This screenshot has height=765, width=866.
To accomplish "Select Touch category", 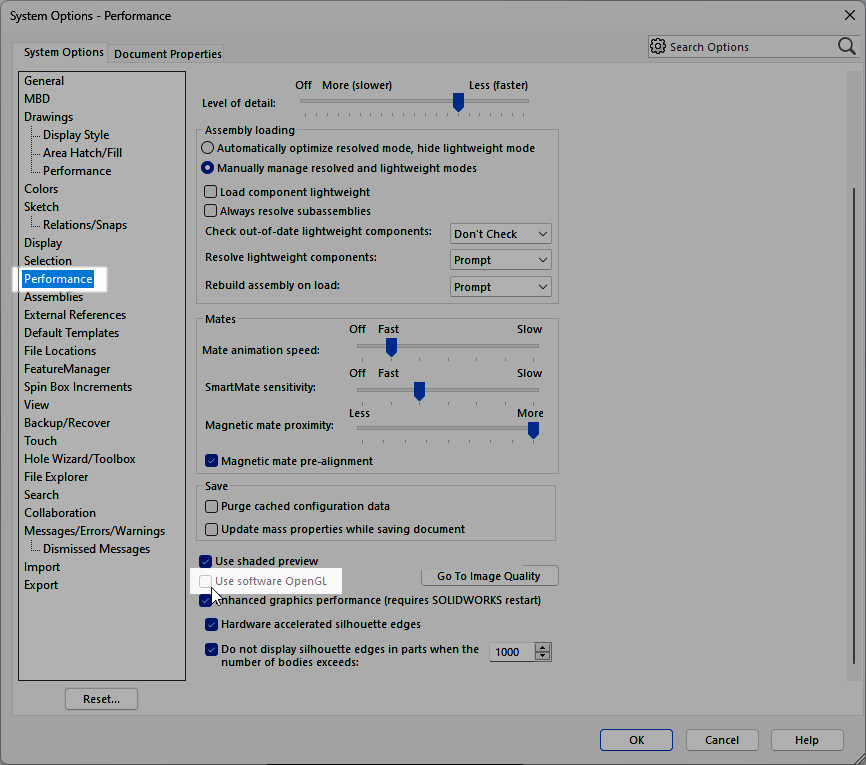I will pyautogui.click(x=40, y=441).
